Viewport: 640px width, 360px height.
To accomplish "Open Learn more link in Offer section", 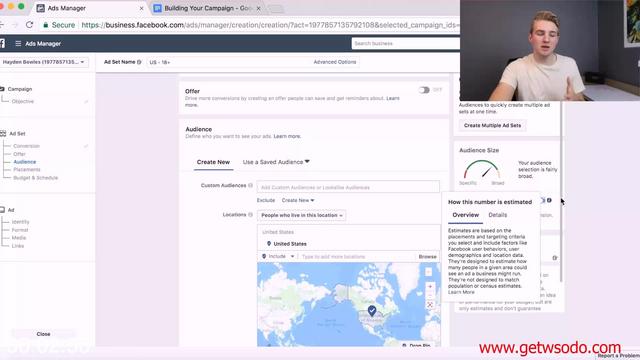I will point(393,98).
